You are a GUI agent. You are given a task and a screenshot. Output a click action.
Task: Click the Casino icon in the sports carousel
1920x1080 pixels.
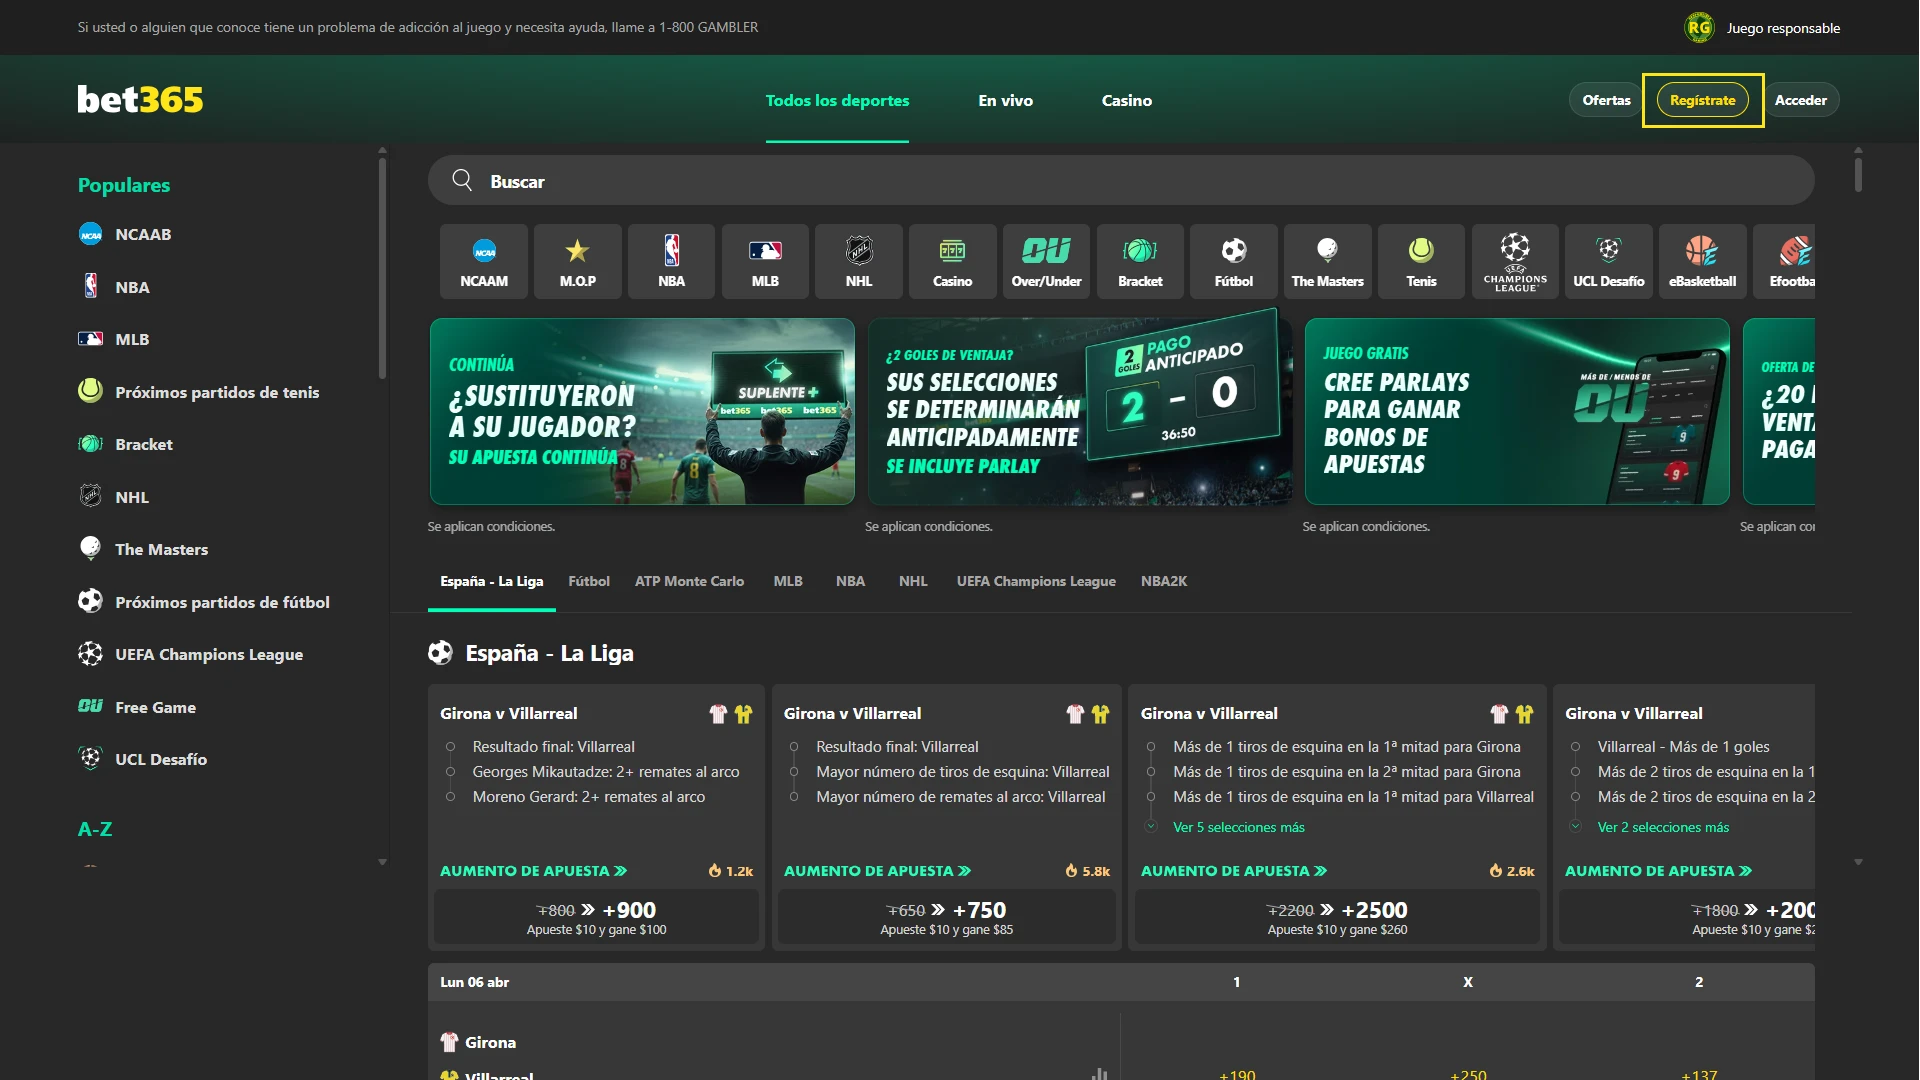click(952, 261)
